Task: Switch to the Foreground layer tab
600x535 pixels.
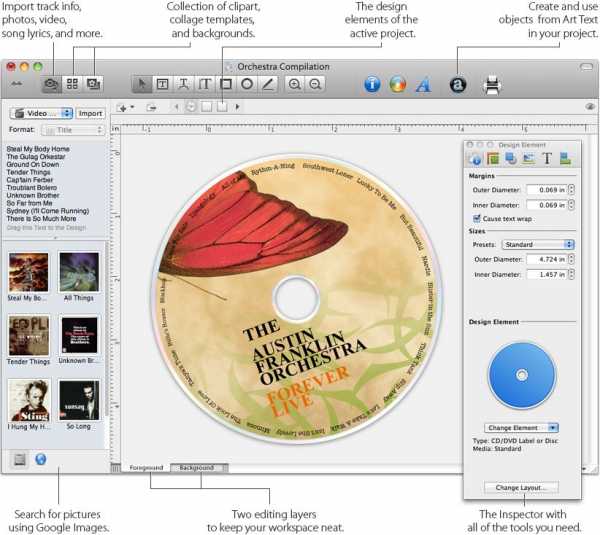Action: tap(146, 468)
